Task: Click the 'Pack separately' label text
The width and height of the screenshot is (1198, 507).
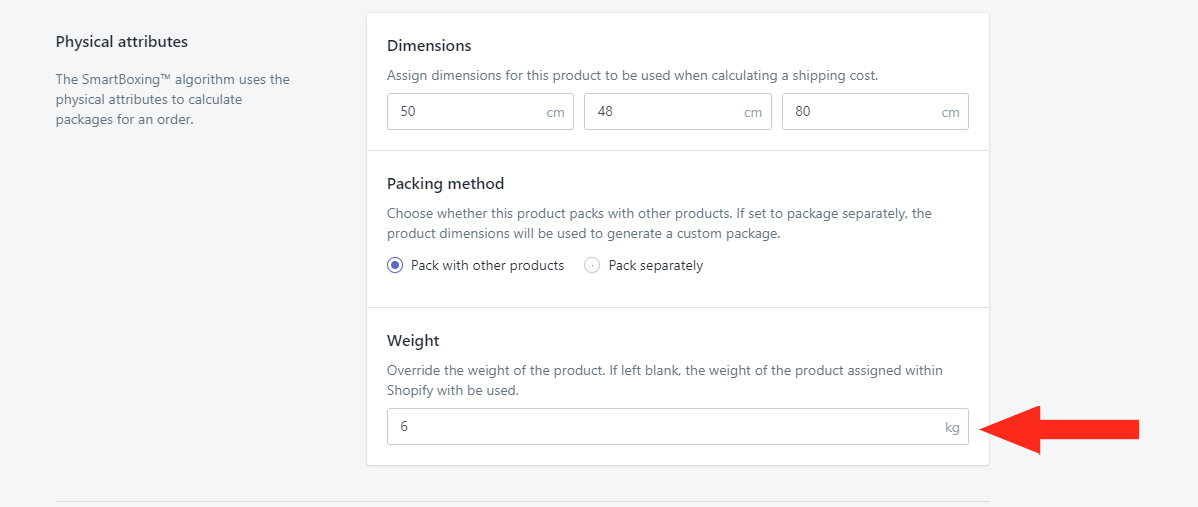Action: (656, 266)
